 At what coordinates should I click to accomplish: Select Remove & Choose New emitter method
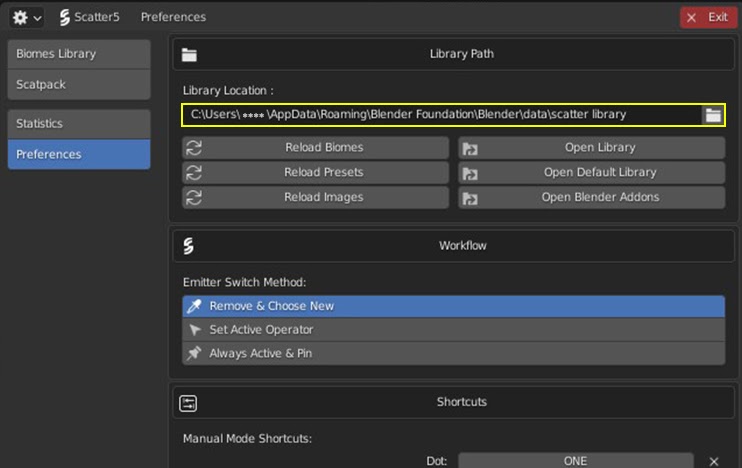coord(453,306)
